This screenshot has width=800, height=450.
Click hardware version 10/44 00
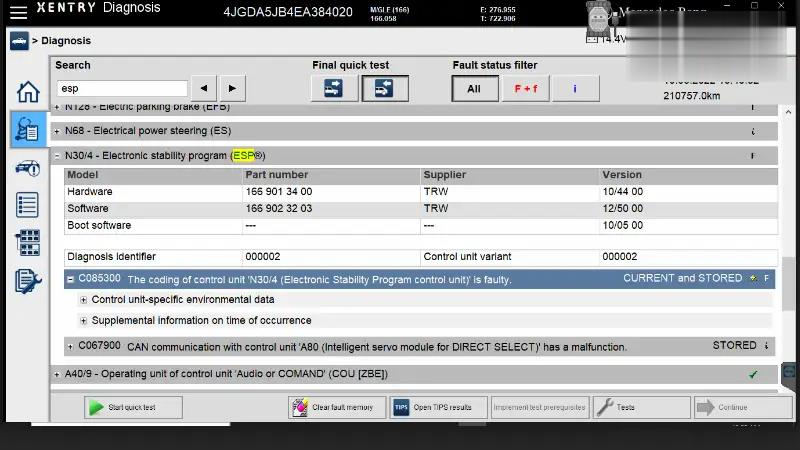622,192
